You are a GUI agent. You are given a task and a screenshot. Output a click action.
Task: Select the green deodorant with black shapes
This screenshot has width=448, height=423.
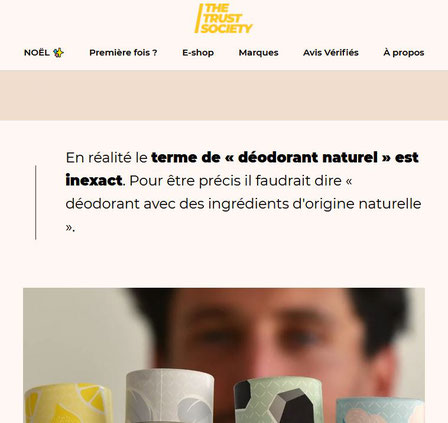click(279, 400)
